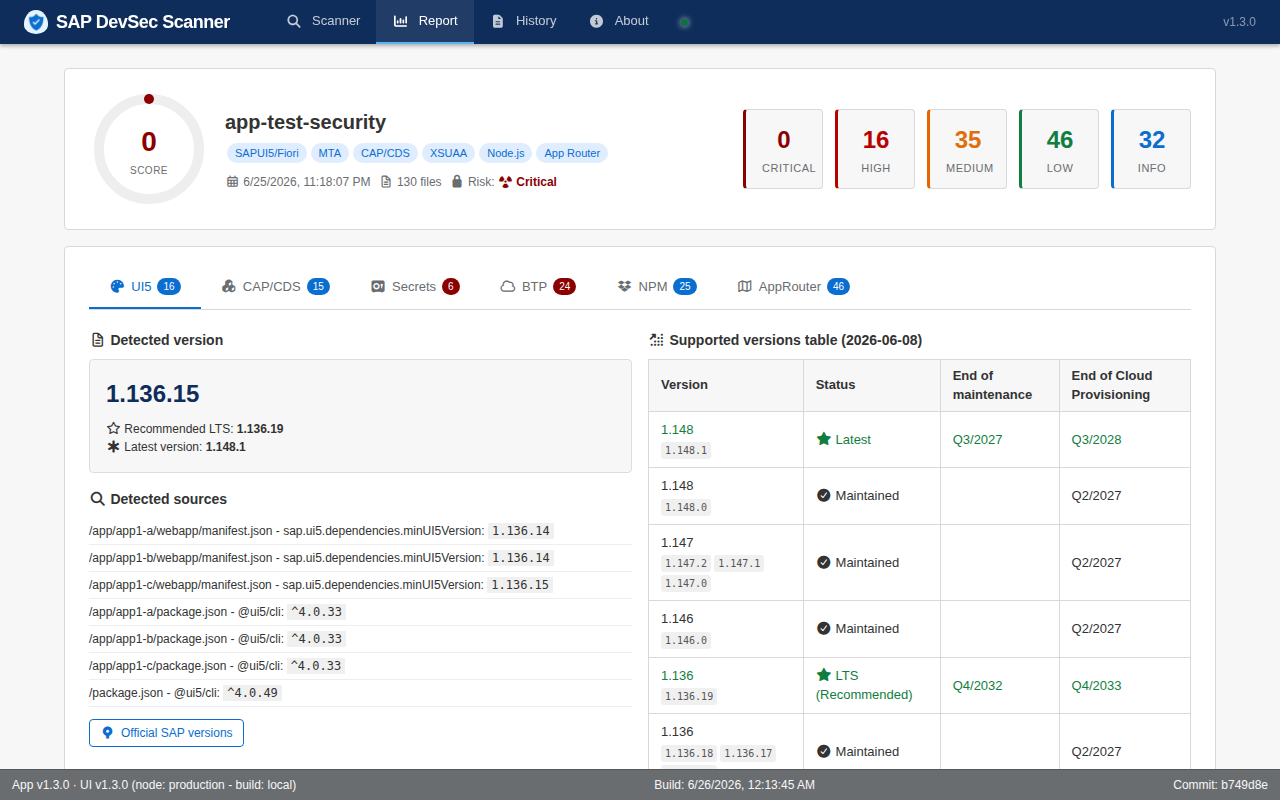1280x800 pixels.
Task: Click the score ring gauge
Action: pyautogui.click(x=149, y=149)
